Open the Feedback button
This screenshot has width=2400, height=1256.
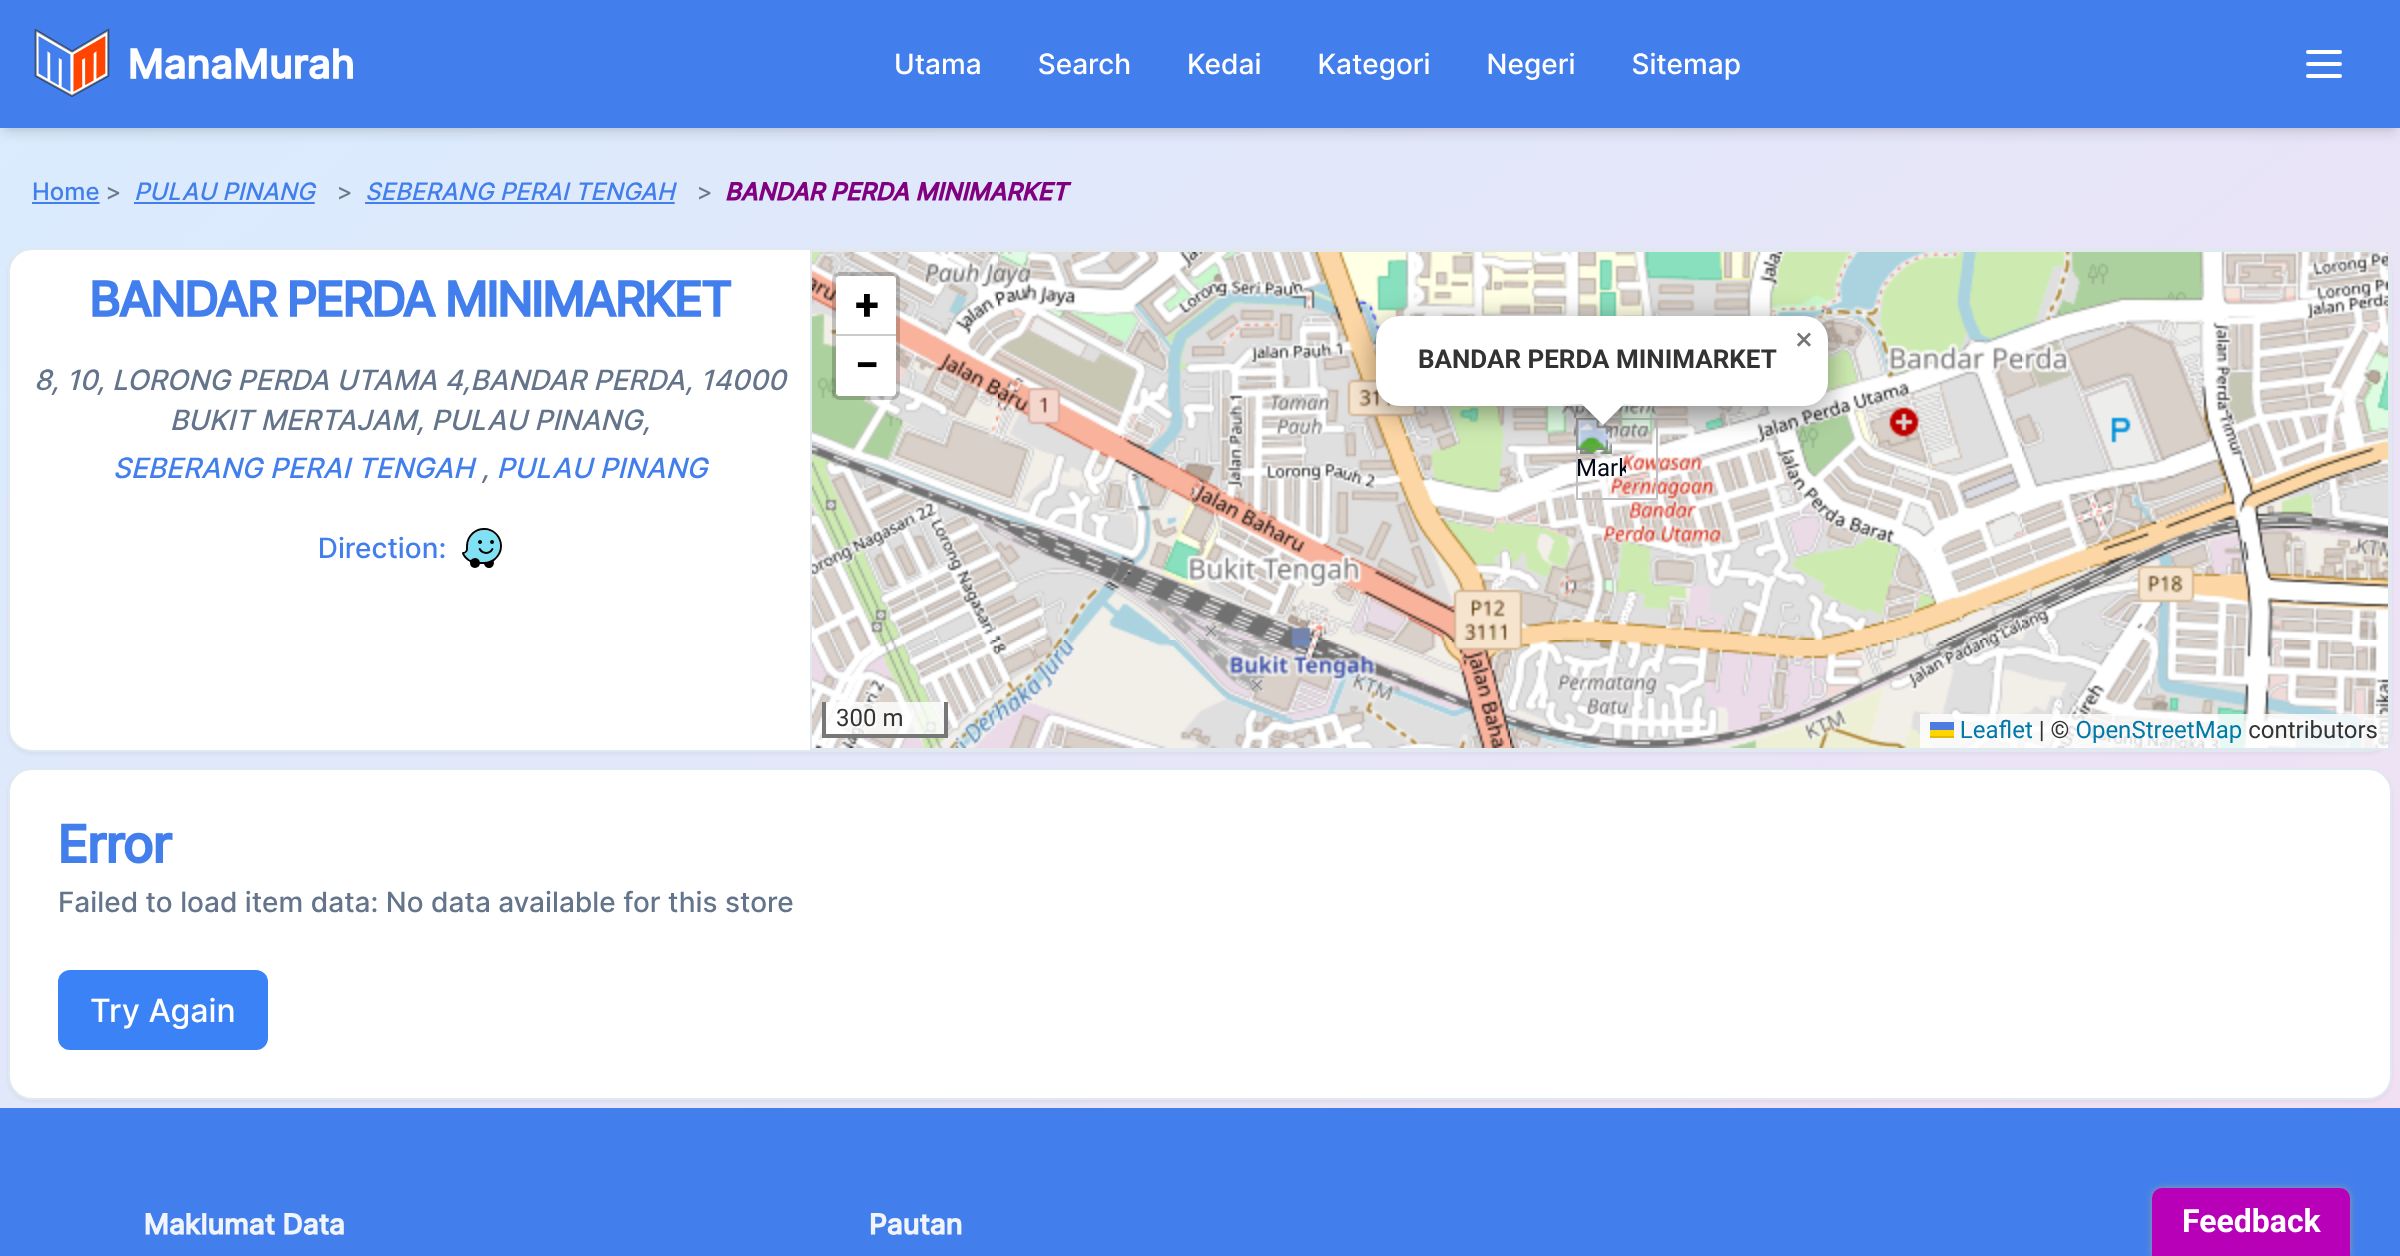(2250, 1221)
